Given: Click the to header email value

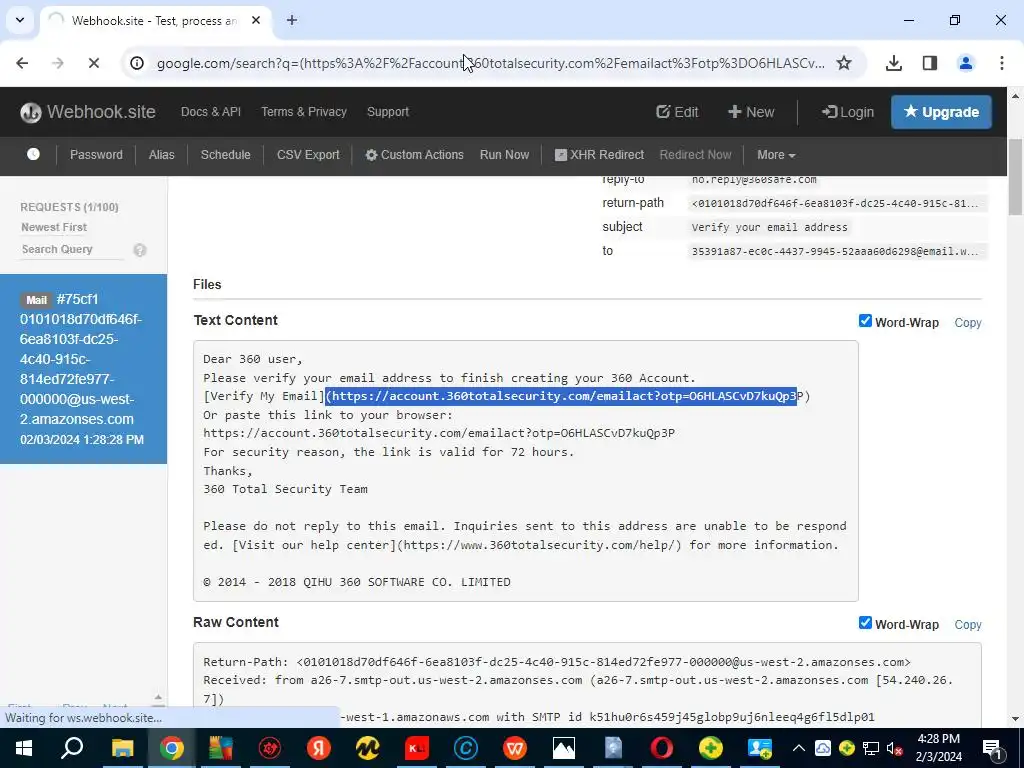Looking at the screenshot, I should (836, 251).
